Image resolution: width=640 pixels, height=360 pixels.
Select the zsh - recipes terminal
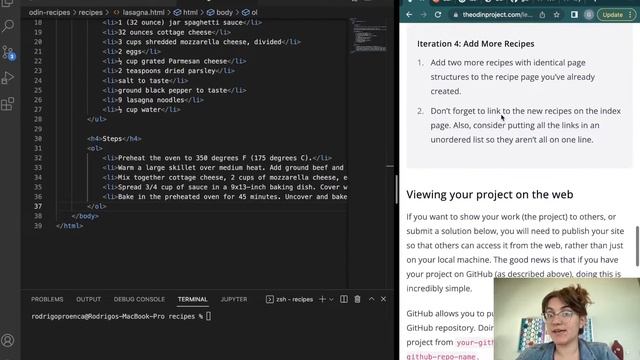[x=289, y=299]
